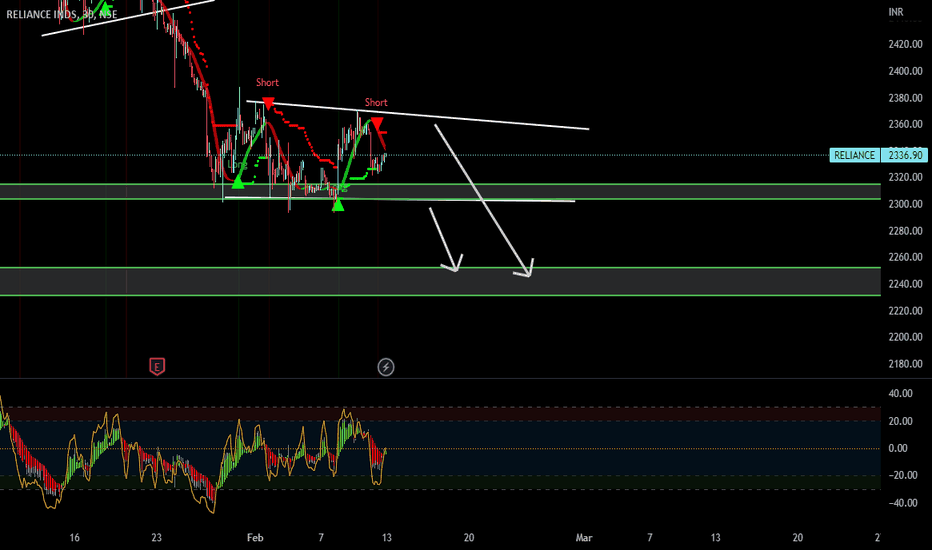
Task: Click the '16' date axis label
Action: coord(74,538)
